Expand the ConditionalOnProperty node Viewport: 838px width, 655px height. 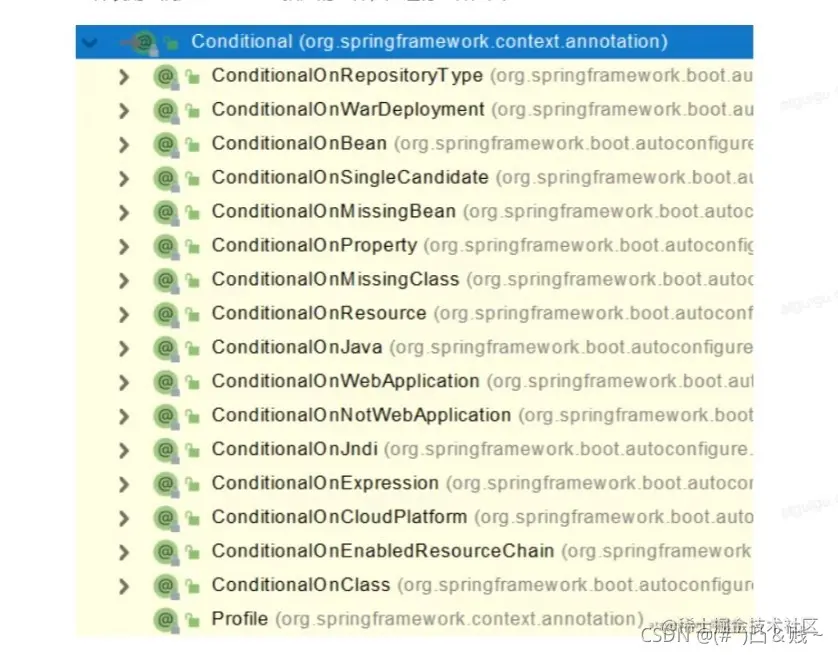pos(123,246)
